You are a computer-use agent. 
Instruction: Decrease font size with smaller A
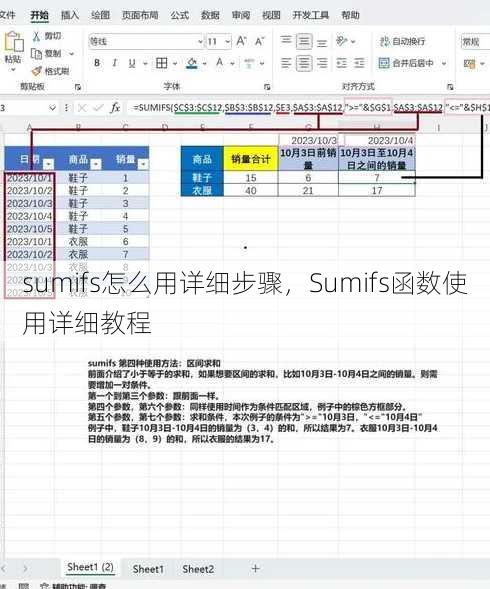[x=260, y=41]
